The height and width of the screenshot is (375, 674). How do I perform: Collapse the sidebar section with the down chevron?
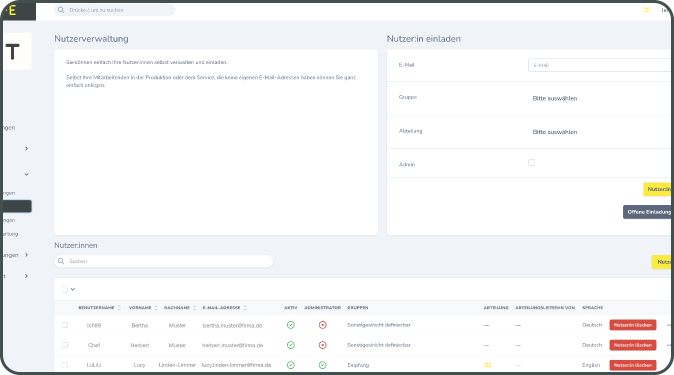pyautogui.click(x=26, y=174)
